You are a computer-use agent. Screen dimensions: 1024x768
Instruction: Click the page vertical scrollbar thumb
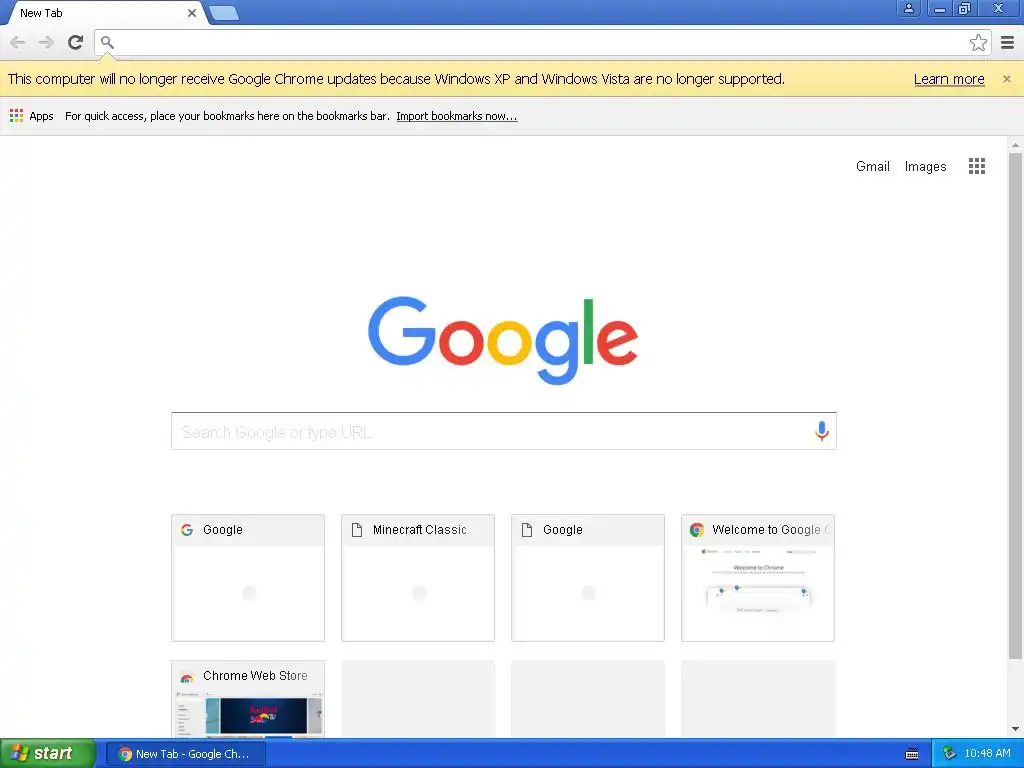tap(1015, 405)
